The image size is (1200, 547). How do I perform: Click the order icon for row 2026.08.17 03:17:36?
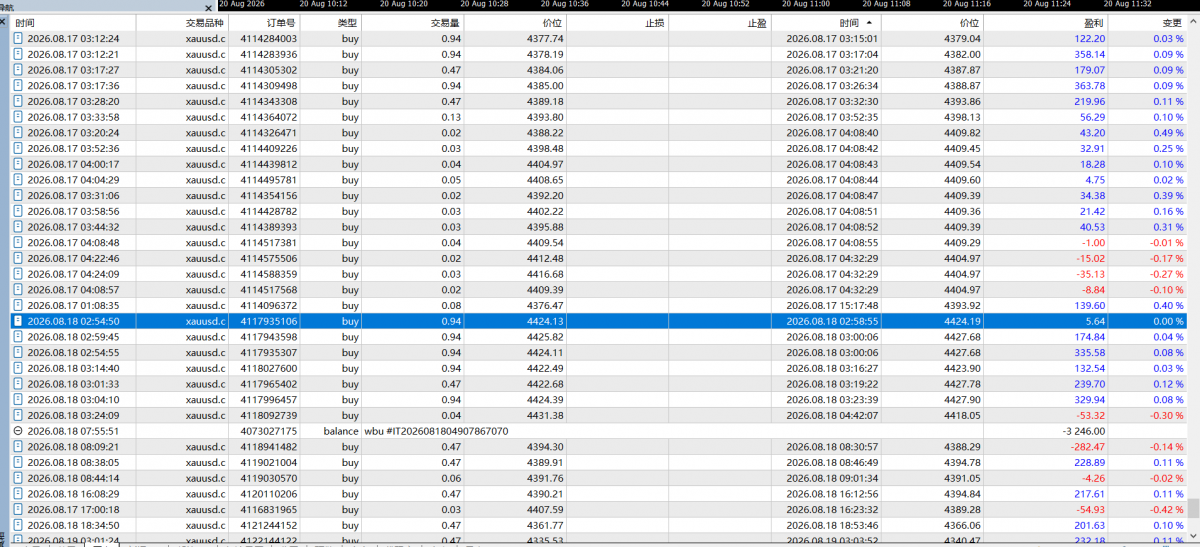click(18, 86)
